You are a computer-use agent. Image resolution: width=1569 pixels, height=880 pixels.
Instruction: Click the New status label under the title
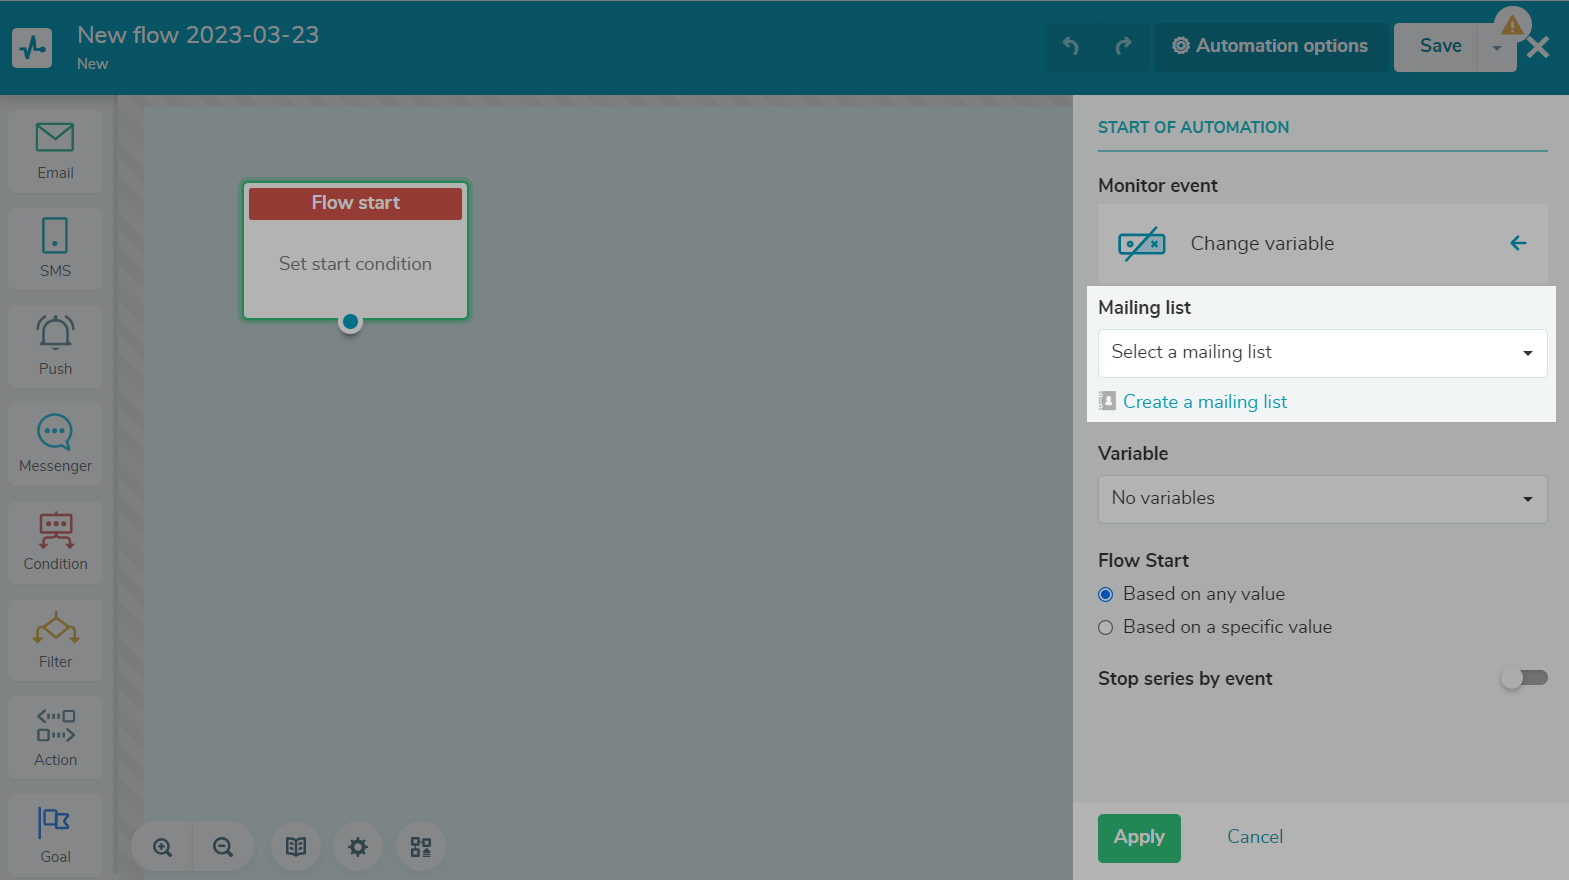93,64
